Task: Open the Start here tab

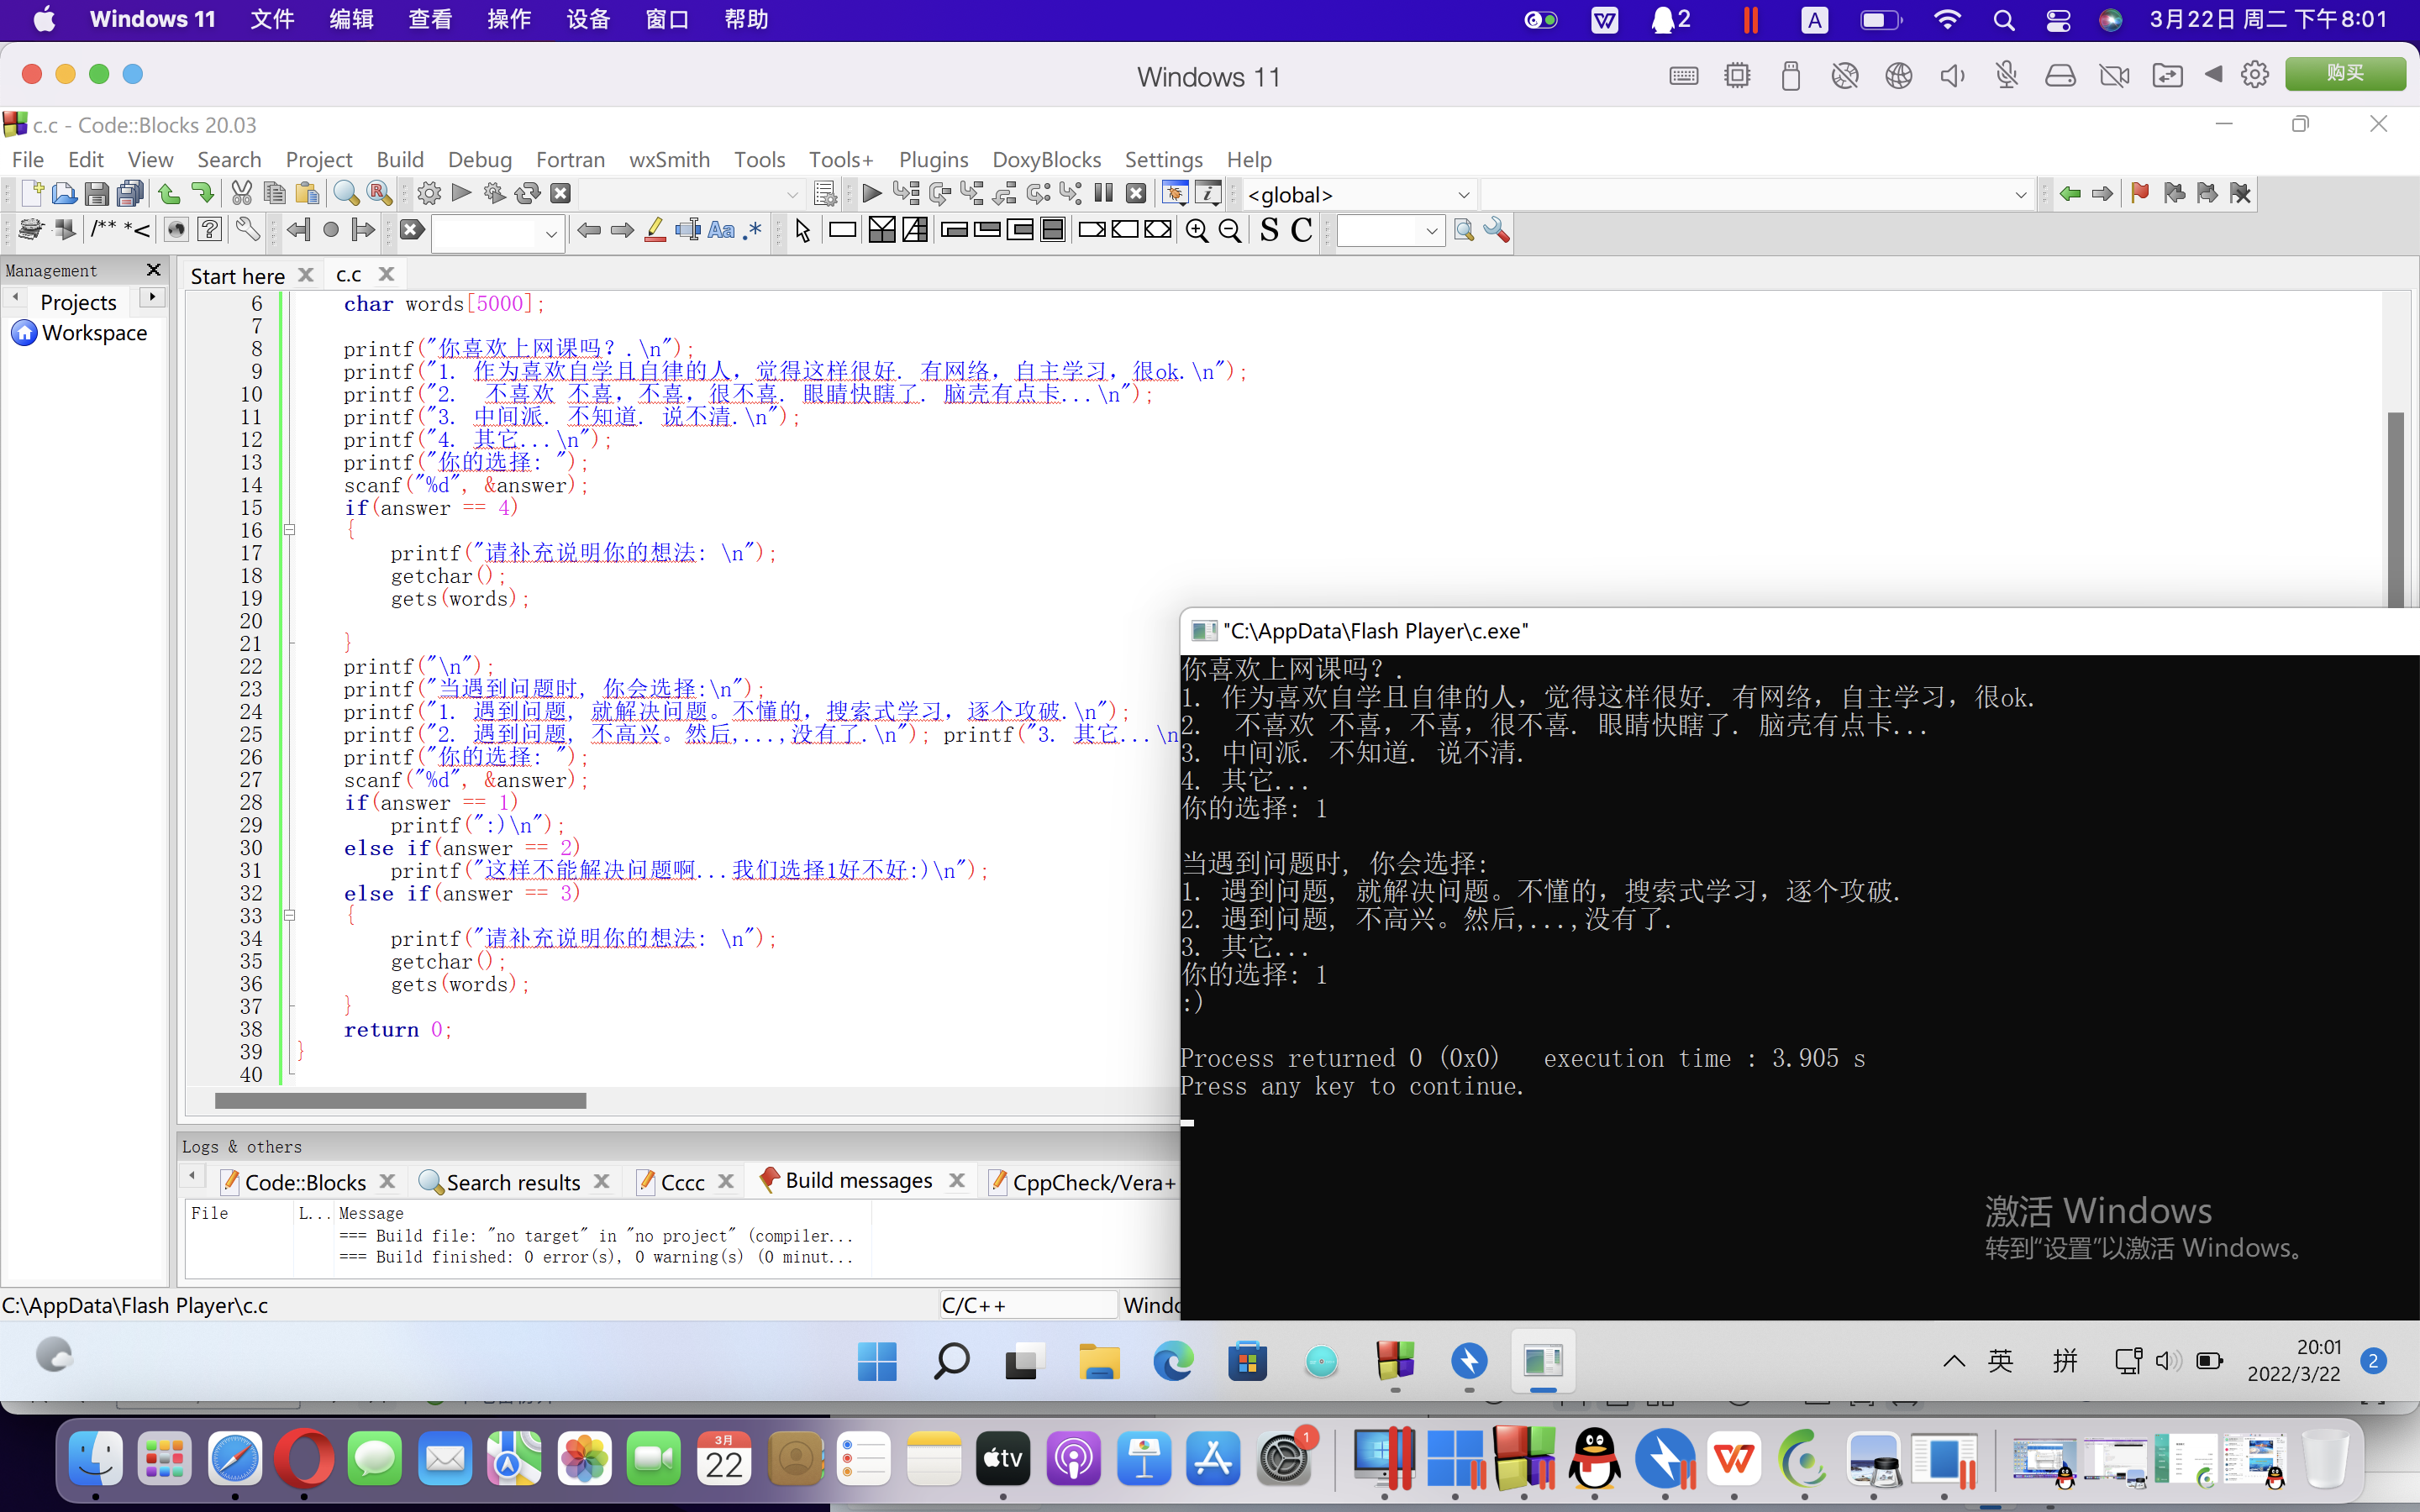Action: click(x=237, y=275)
